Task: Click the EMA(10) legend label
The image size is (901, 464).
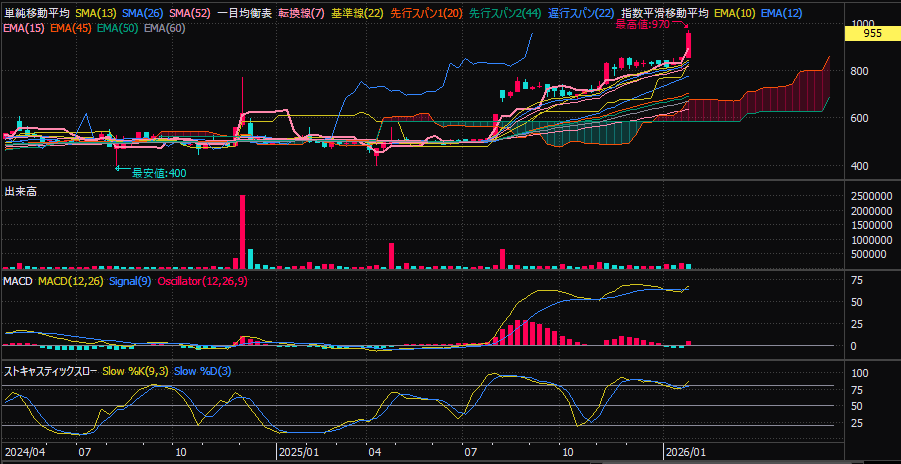Action: [x=734, y=12]
